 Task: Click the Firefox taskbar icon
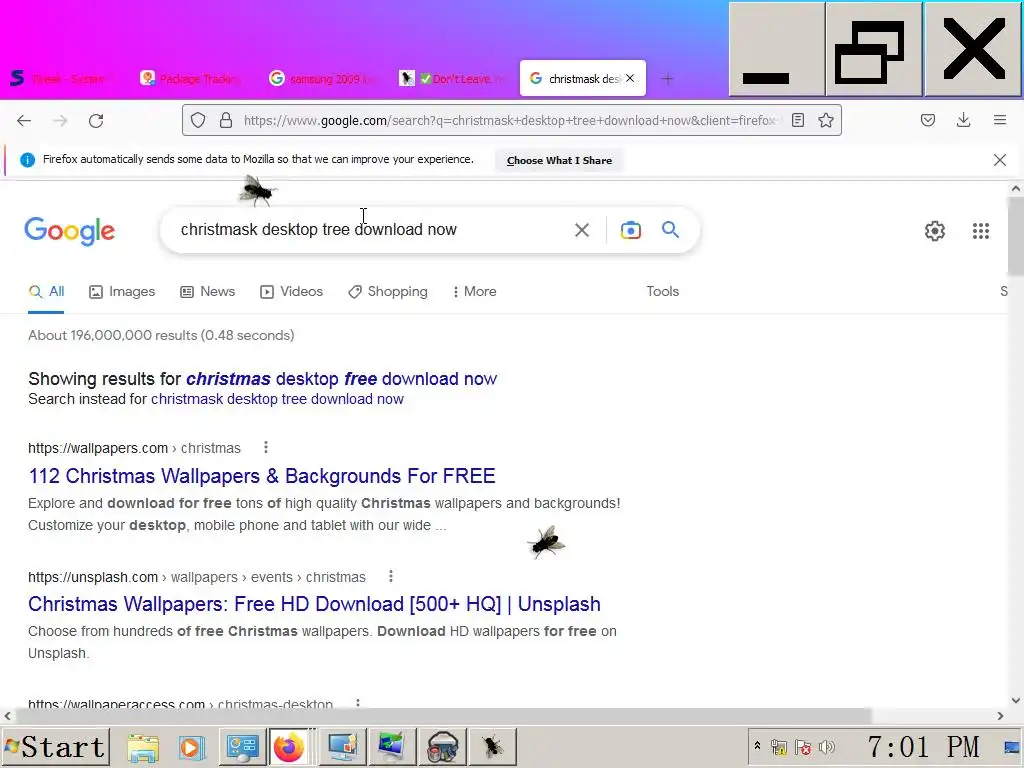[x=289, y=747]
